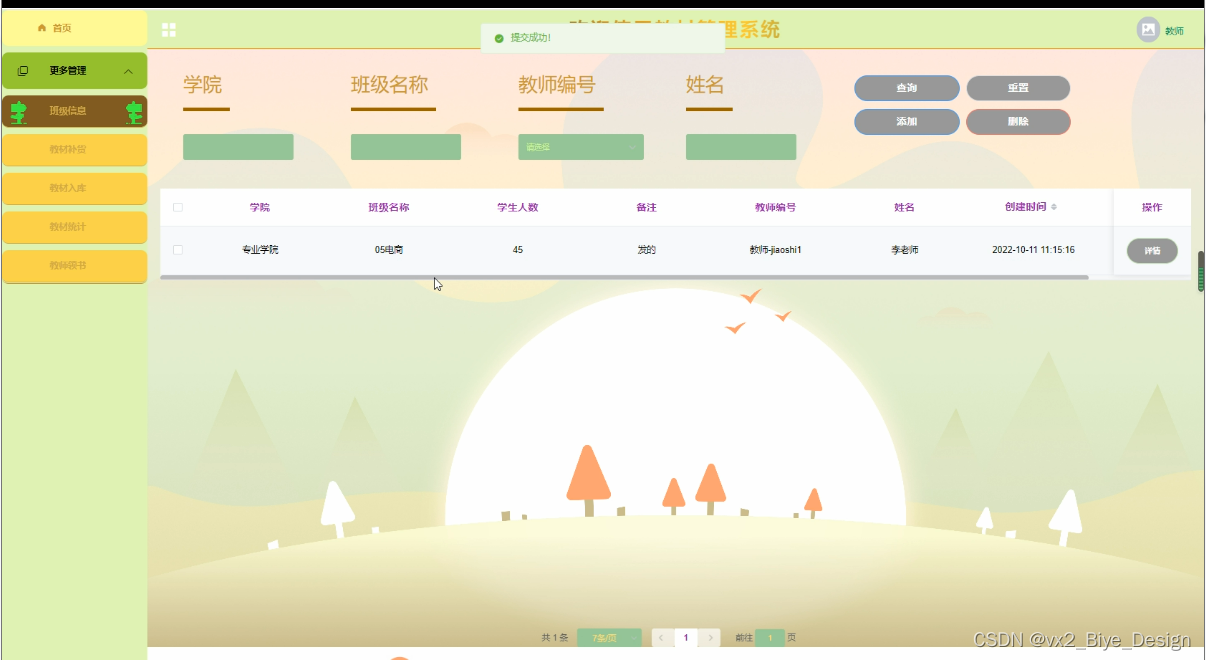Click the 共 1 条 total count

[555, 637]
